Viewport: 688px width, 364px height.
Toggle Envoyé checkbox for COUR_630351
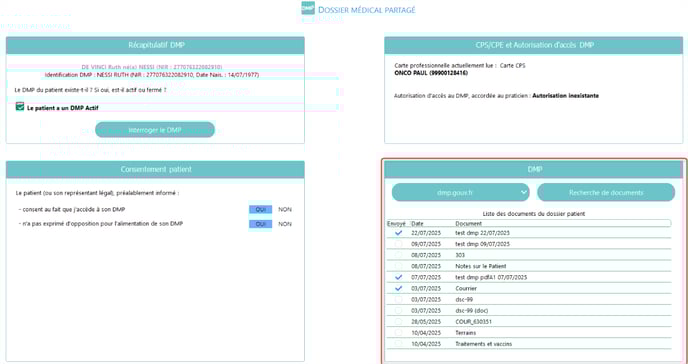click(x=398, y=321)
